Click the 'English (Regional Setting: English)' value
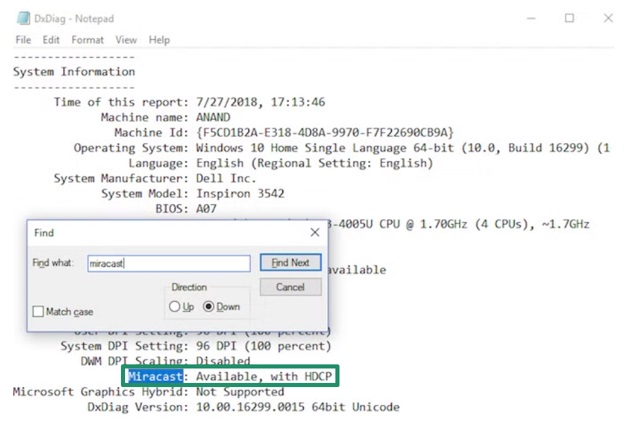624x440 pixels. coord(314,163)
